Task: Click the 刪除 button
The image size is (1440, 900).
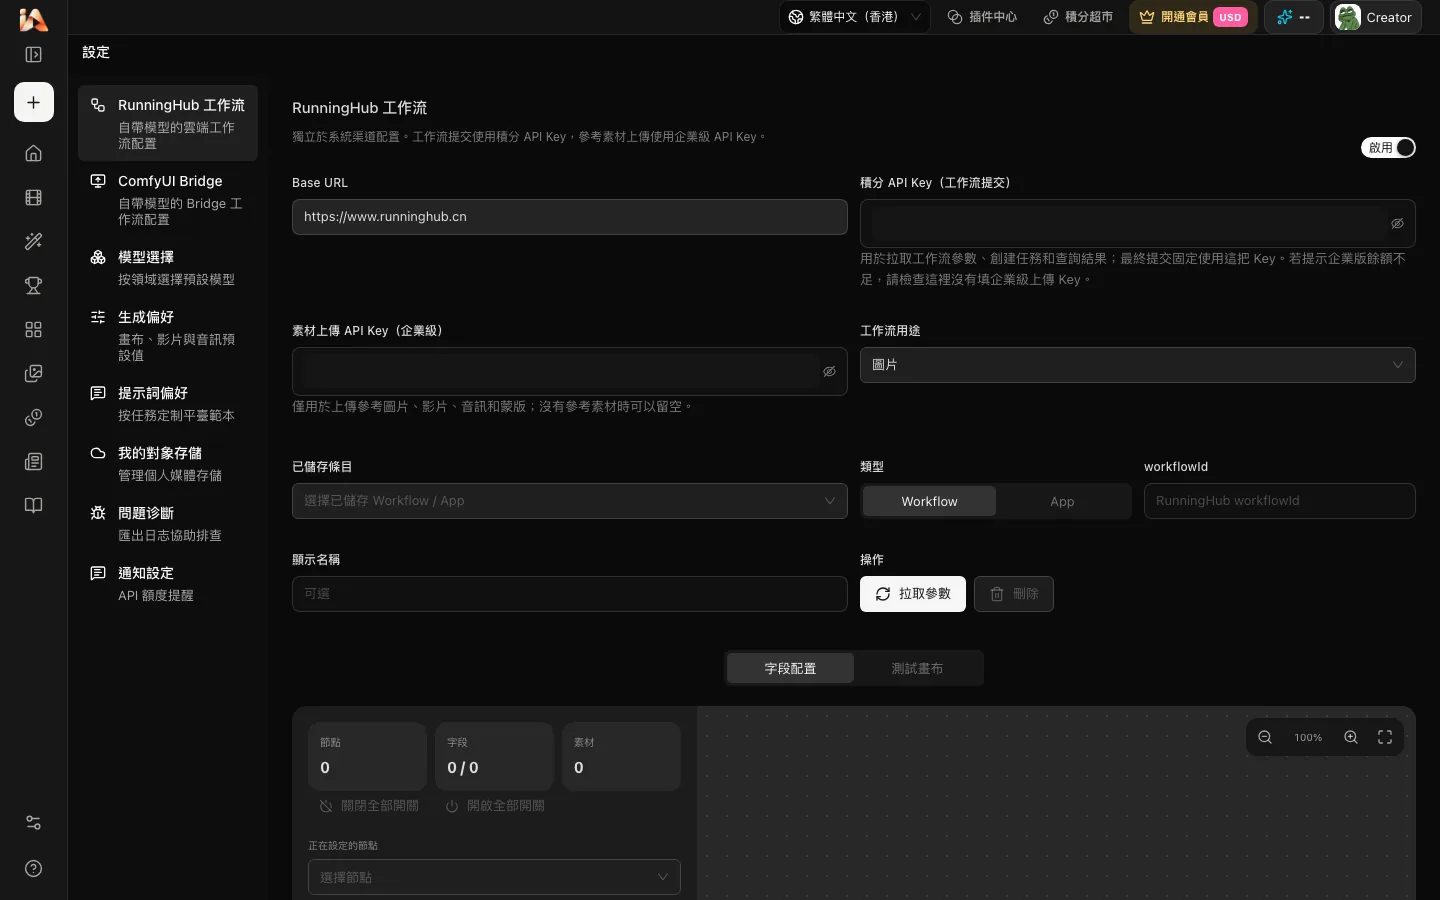Action: pos(1014,594)
